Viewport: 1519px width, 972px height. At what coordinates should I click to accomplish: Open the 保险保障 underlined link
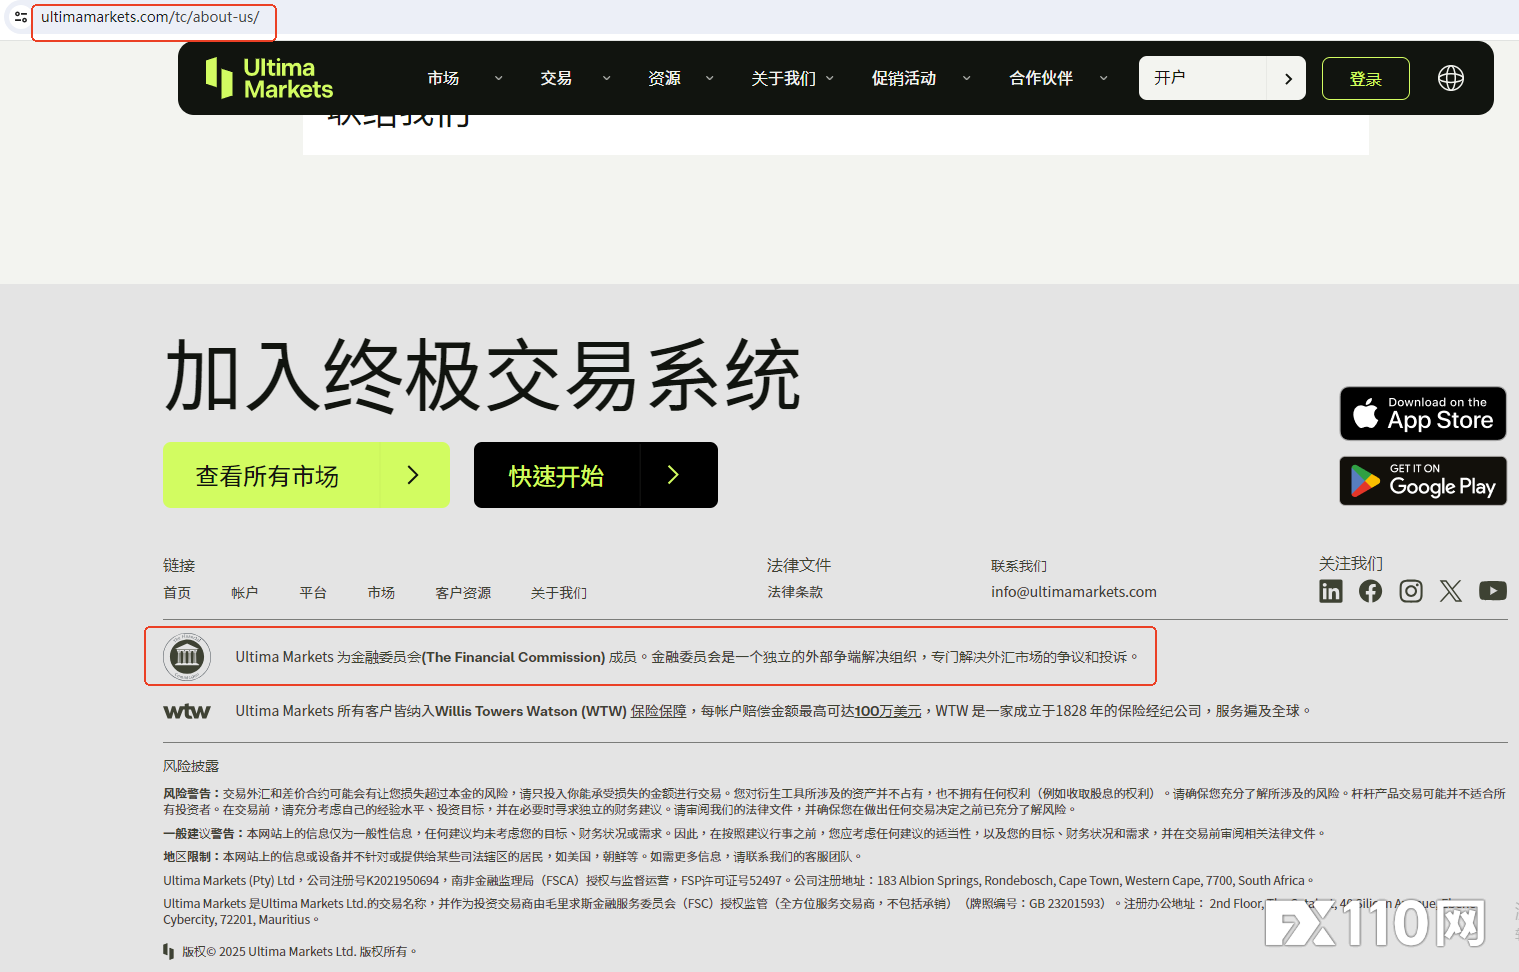(658, 711)
